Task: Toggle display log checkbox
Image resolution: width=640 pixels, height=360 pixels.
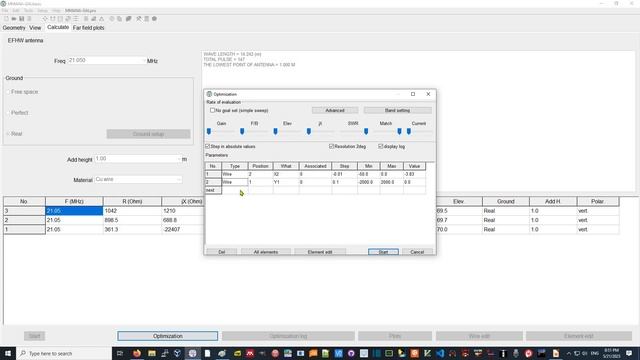Action: (380, 146)
